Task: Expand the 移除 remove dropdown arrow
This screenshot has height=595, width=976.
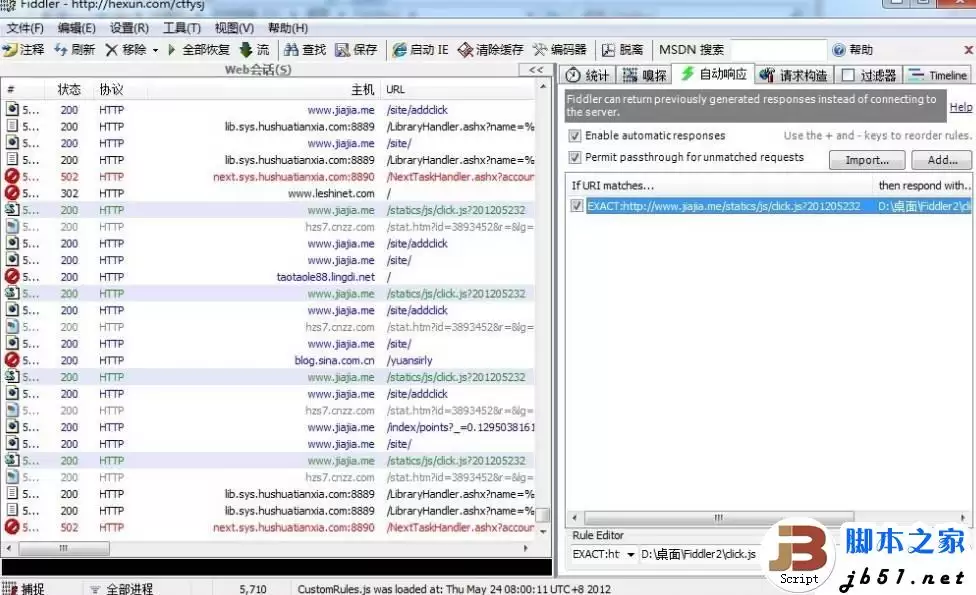Action: [x=155, y=50]
